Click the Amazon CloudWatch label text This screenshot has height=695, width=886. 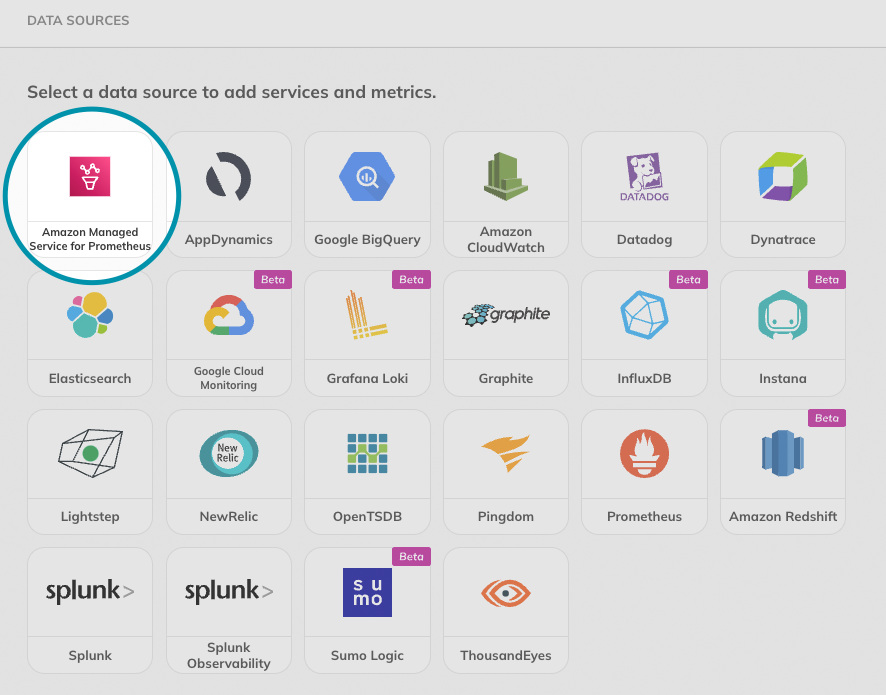506,240
